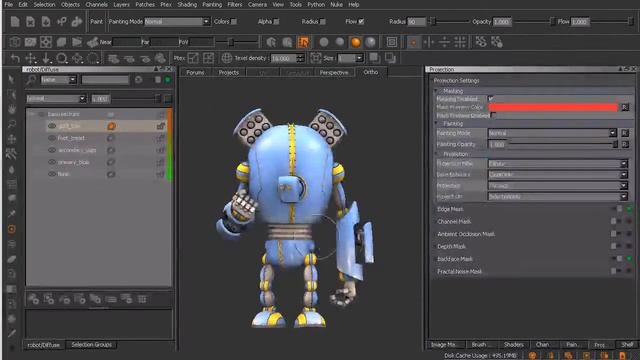Viewport: 640px width, 360px height.
Task: Toggle the Masking Enabled checkbox
Action: point(491,99)
